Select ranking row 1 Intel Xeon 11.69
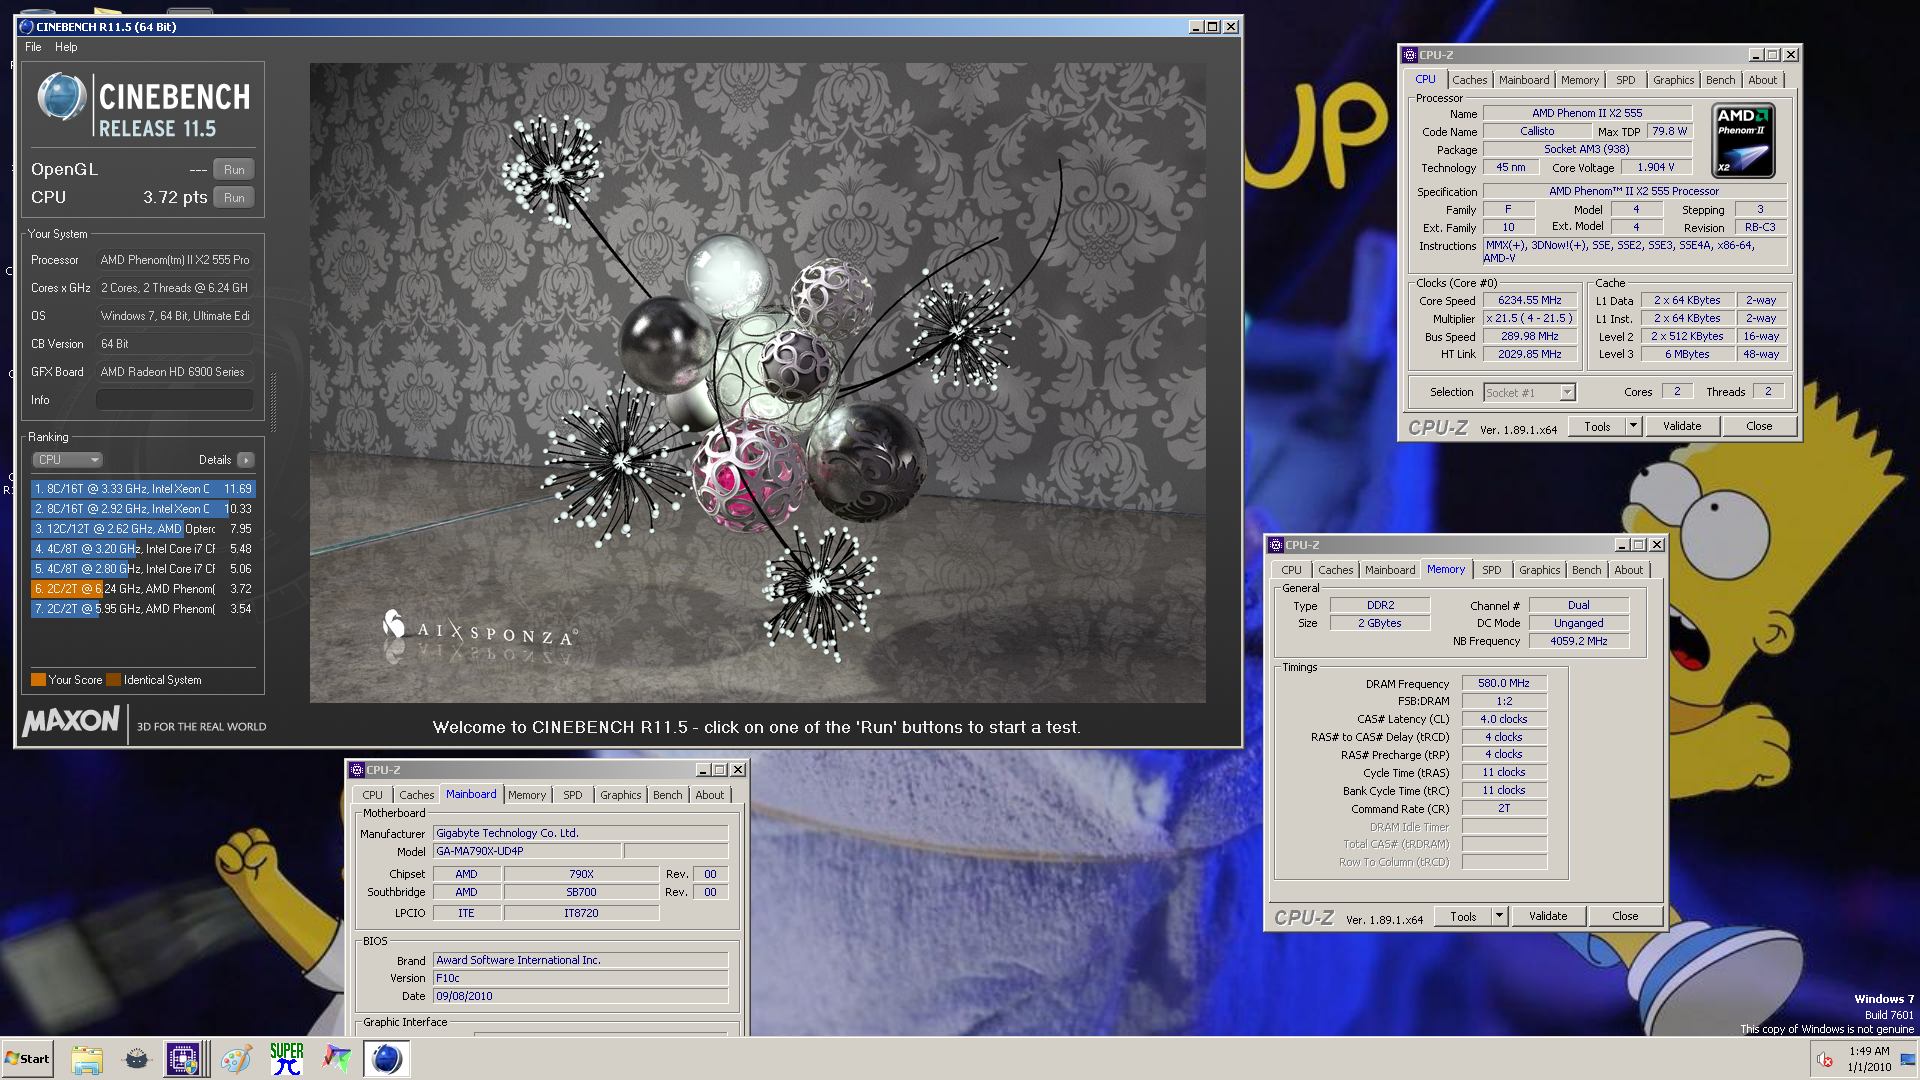Image resolution: width=1920 pixels, height=1080 pixels. coord(143,489)
